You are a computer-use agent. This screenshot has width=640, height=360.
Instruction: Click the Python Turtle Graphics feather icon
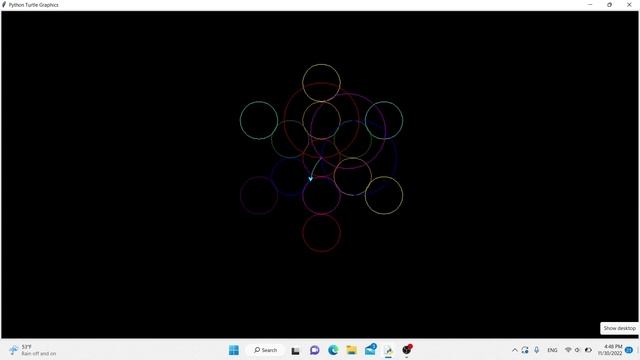point(4,4)
